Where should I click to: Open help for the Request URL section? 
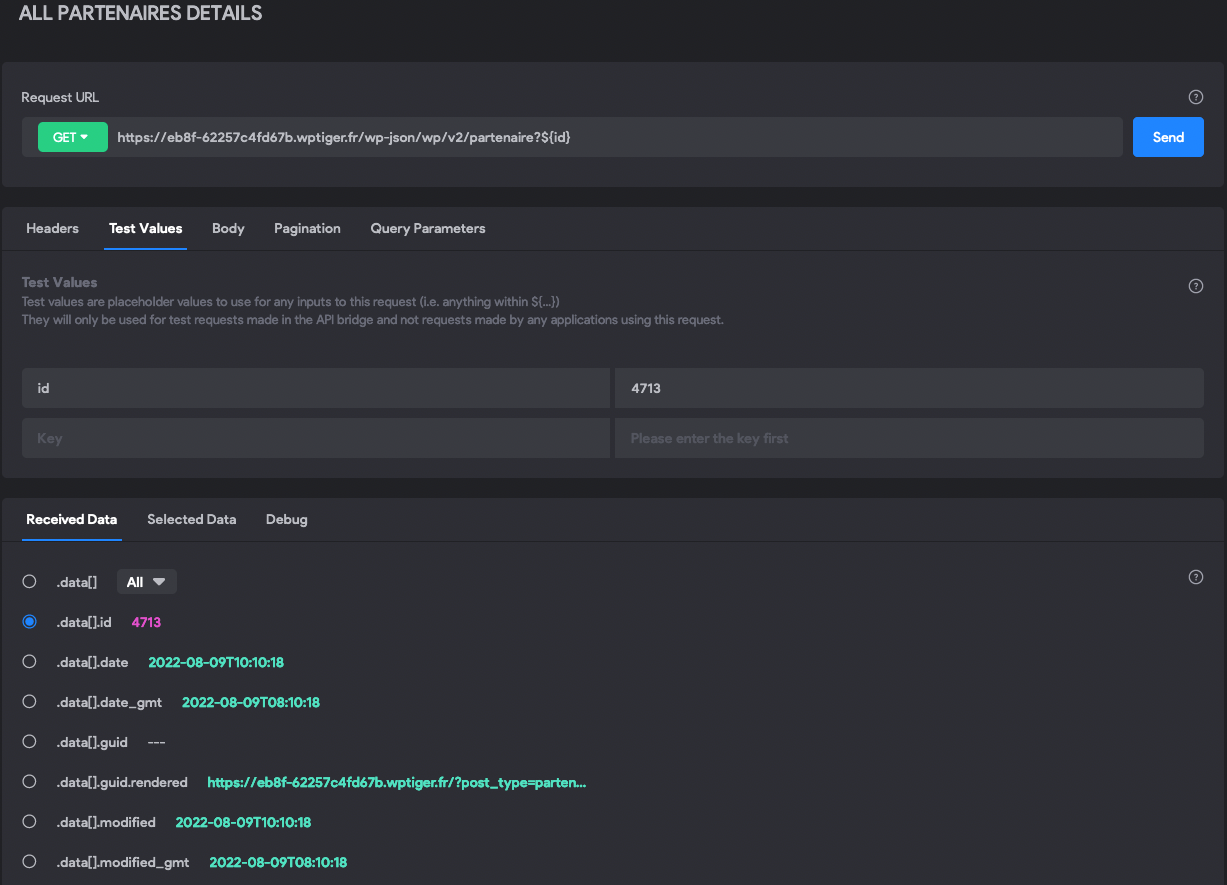click(1195, 97)
